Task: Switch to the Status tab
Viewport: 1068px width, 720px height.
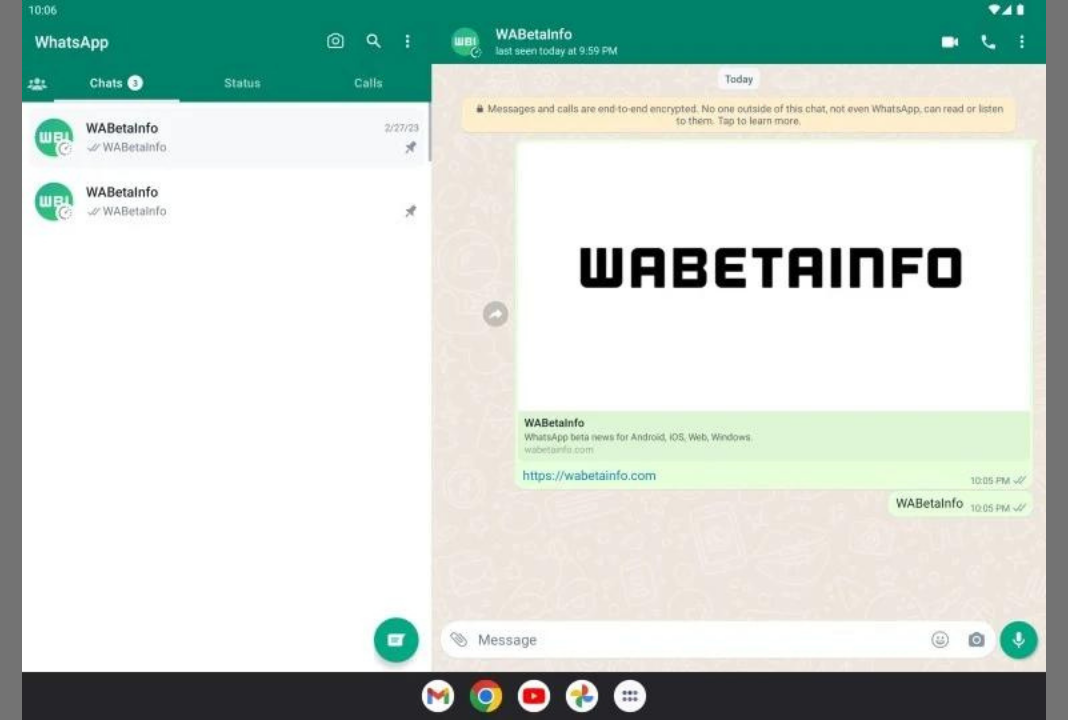Action: click(242, 83)
